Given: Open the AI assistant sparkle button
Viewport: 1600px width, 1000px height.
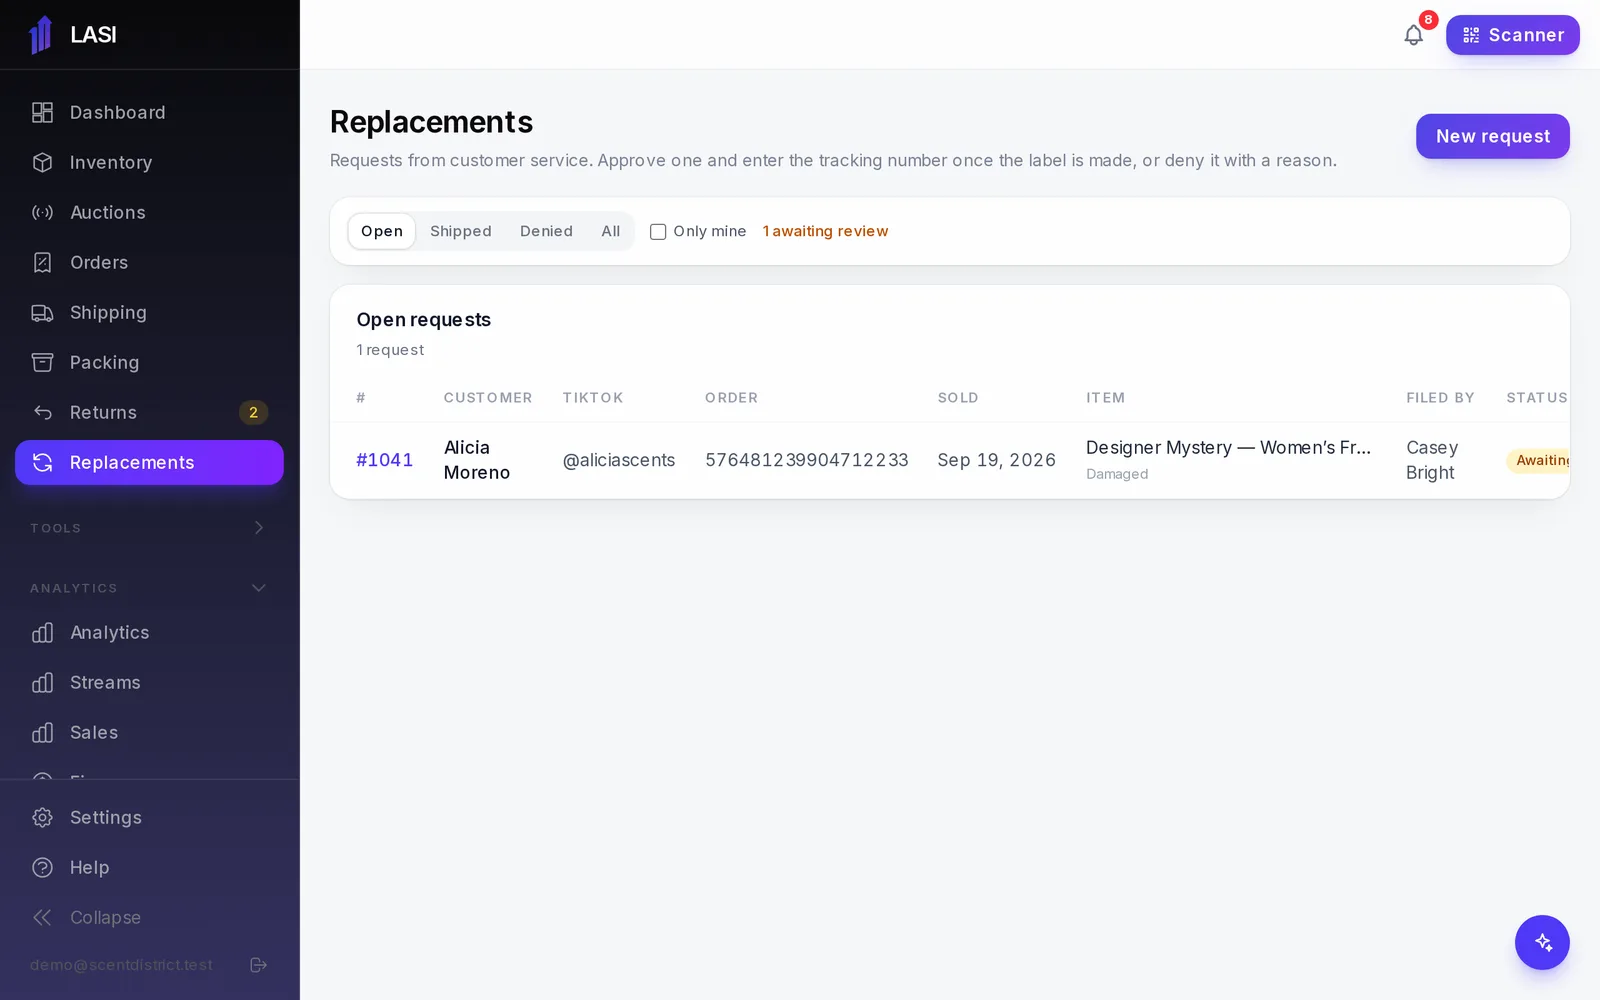Looking at the screenshot, I should [x=1542, y=942].
